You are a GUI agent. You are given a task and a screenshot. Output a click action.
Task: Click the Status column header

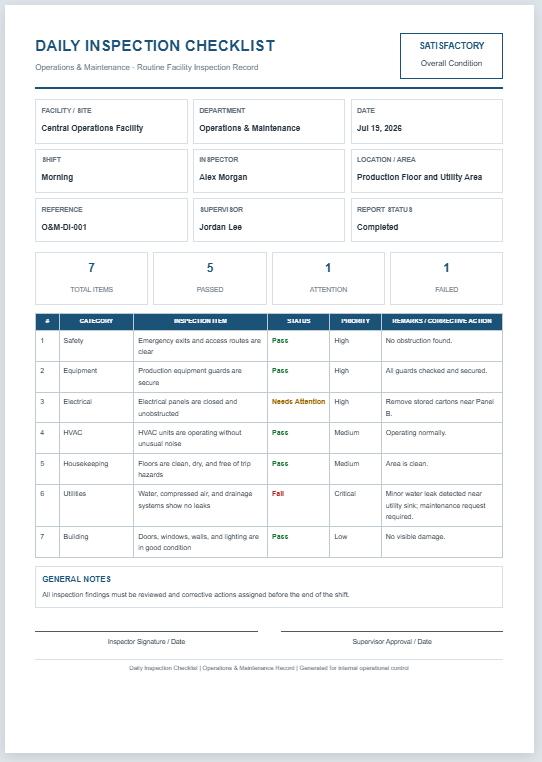coord(298,321)
